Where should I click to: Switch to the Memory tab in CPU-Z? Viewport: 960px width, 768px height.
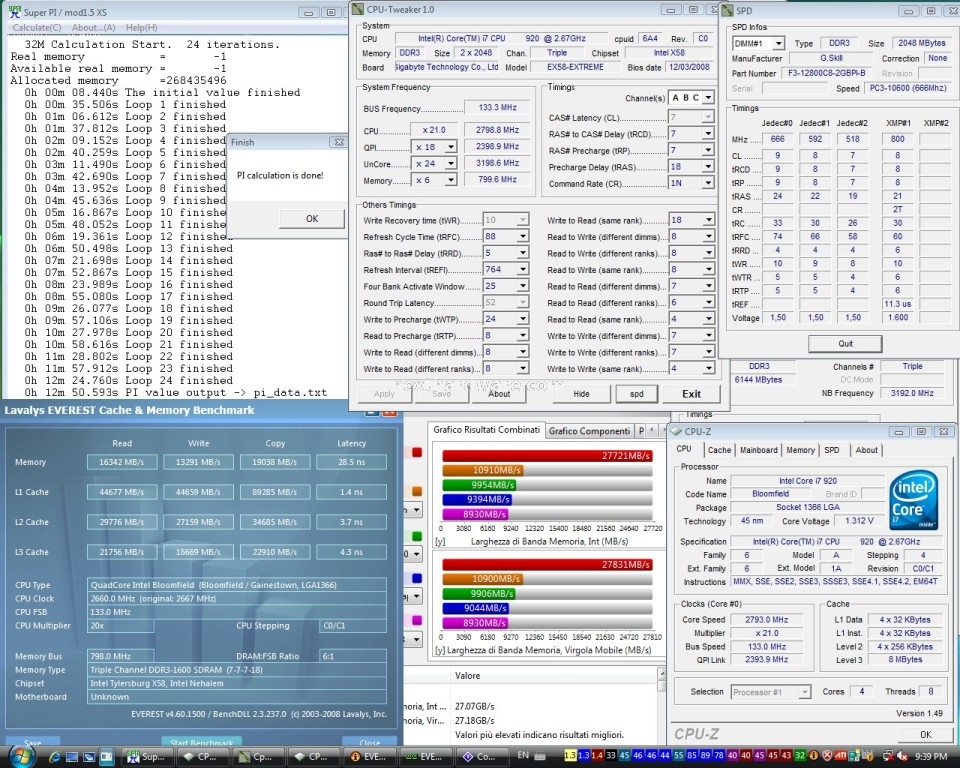click(800, 450)
